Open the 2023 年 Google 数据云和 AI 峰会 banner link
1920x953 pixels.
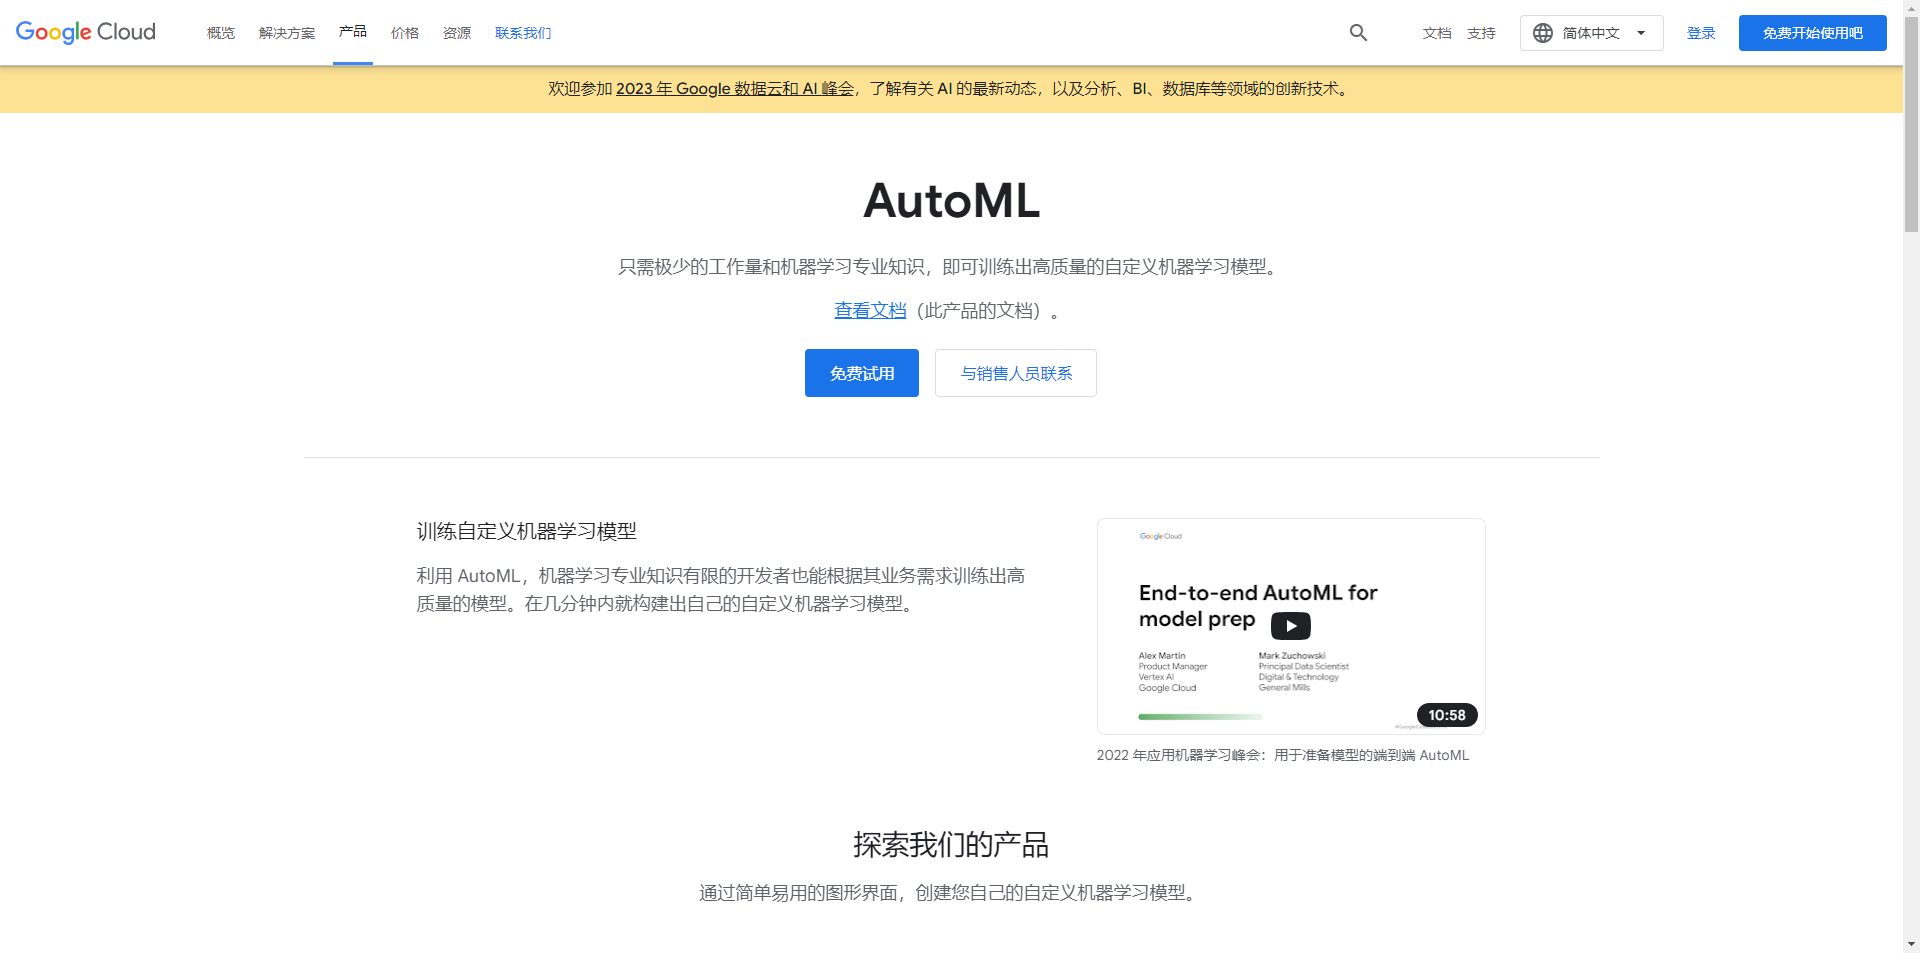pos(735,89)
